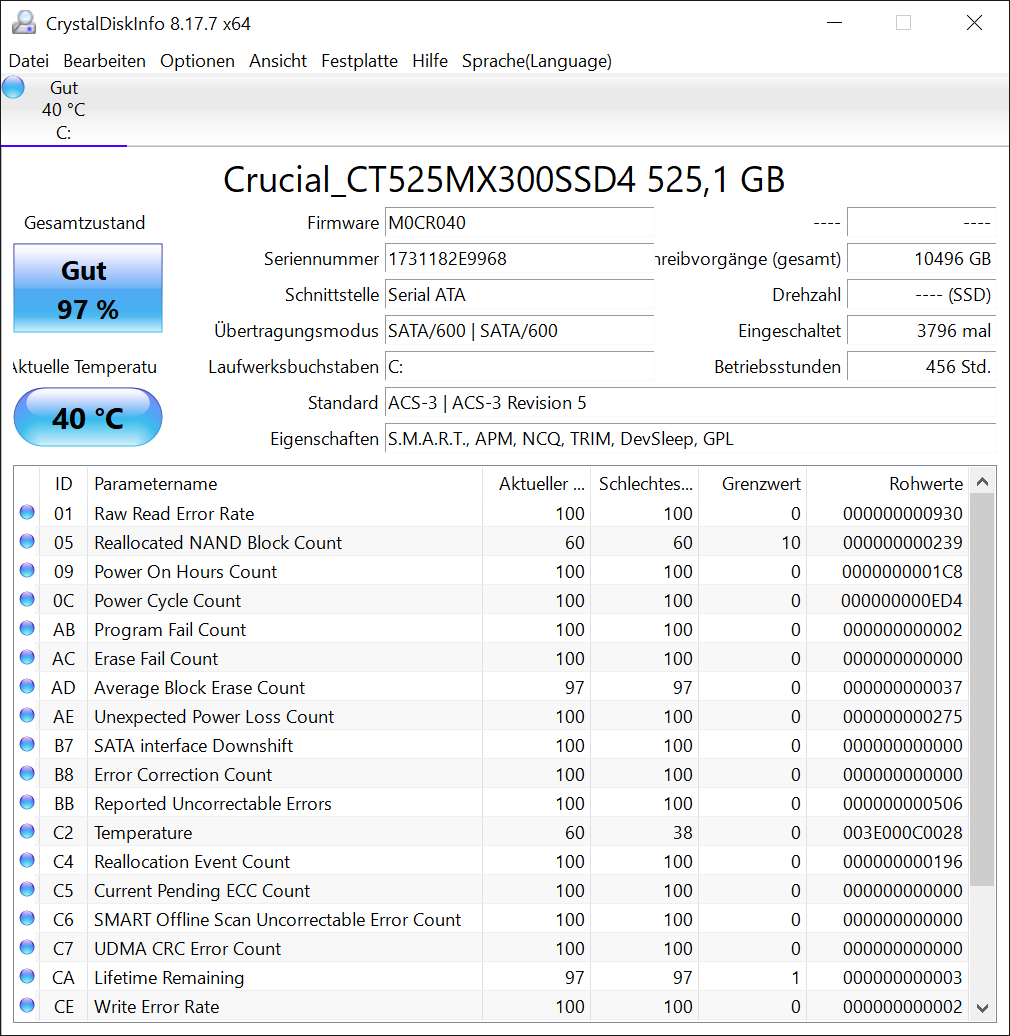1010x1036 pixels.
Task: Click the Standard field ACS-3 Revision 5
Action: tap(690, 402)
